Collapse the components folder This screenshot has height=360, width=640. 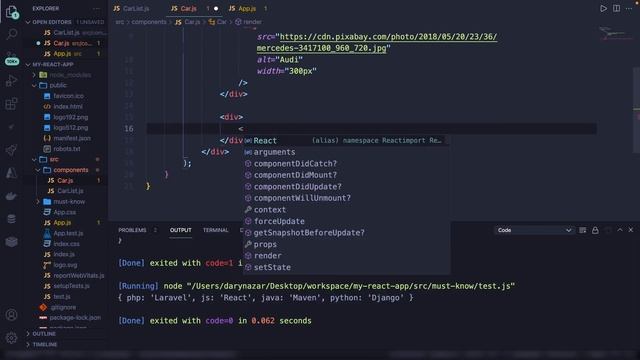[x=65, y=170]
